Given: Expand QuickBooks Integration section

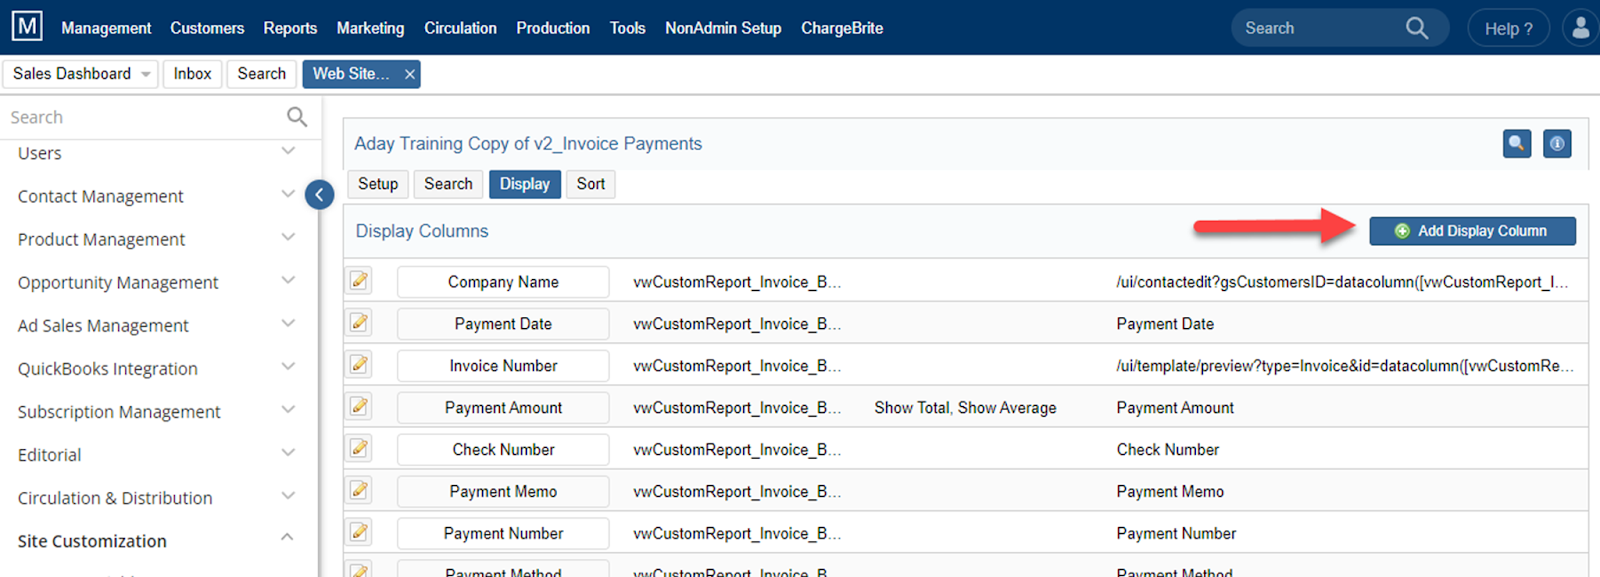Looking at the screenshot, I should point(288,367).
